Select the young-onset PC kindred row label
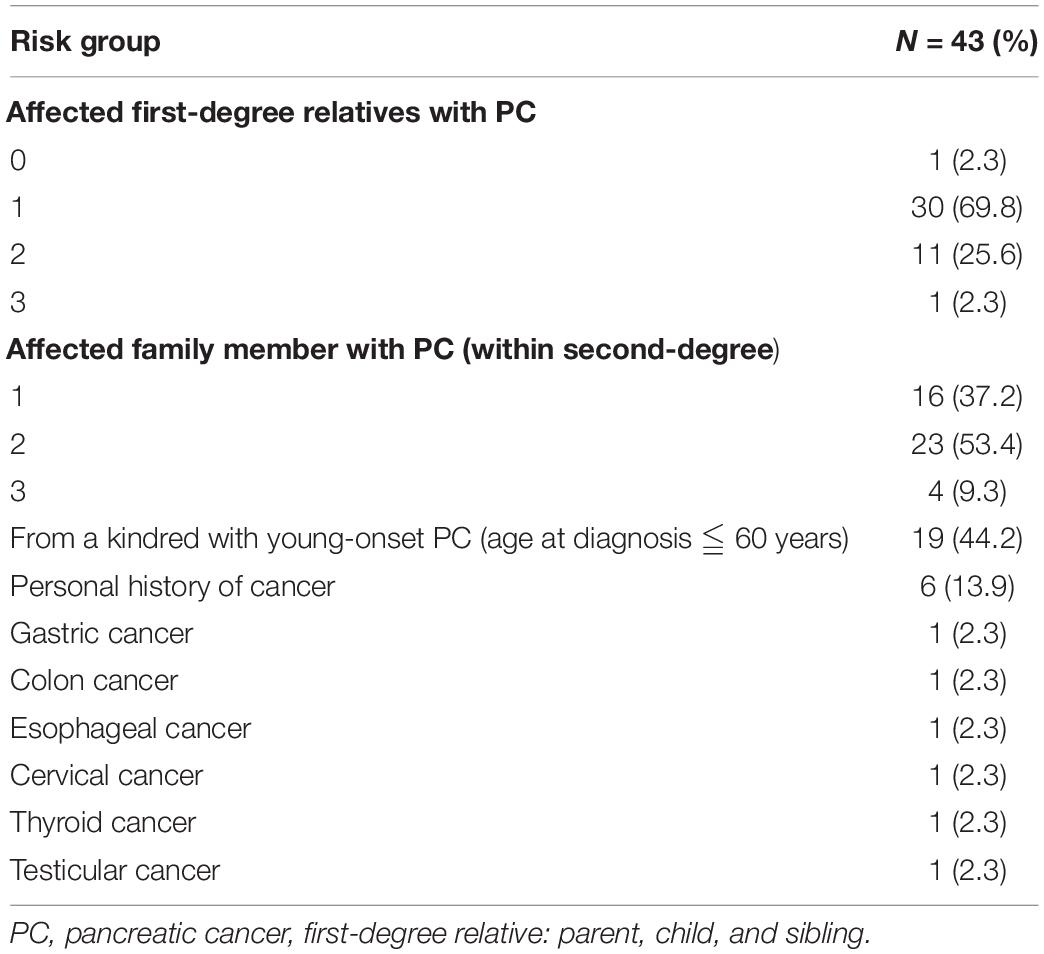 (x=429, y=539)
